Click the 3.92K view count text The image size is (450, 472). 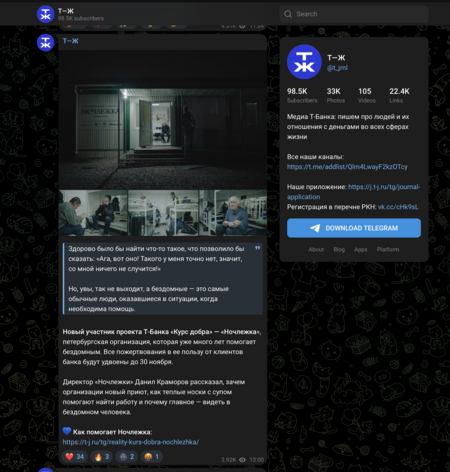[x=228, y=460]
